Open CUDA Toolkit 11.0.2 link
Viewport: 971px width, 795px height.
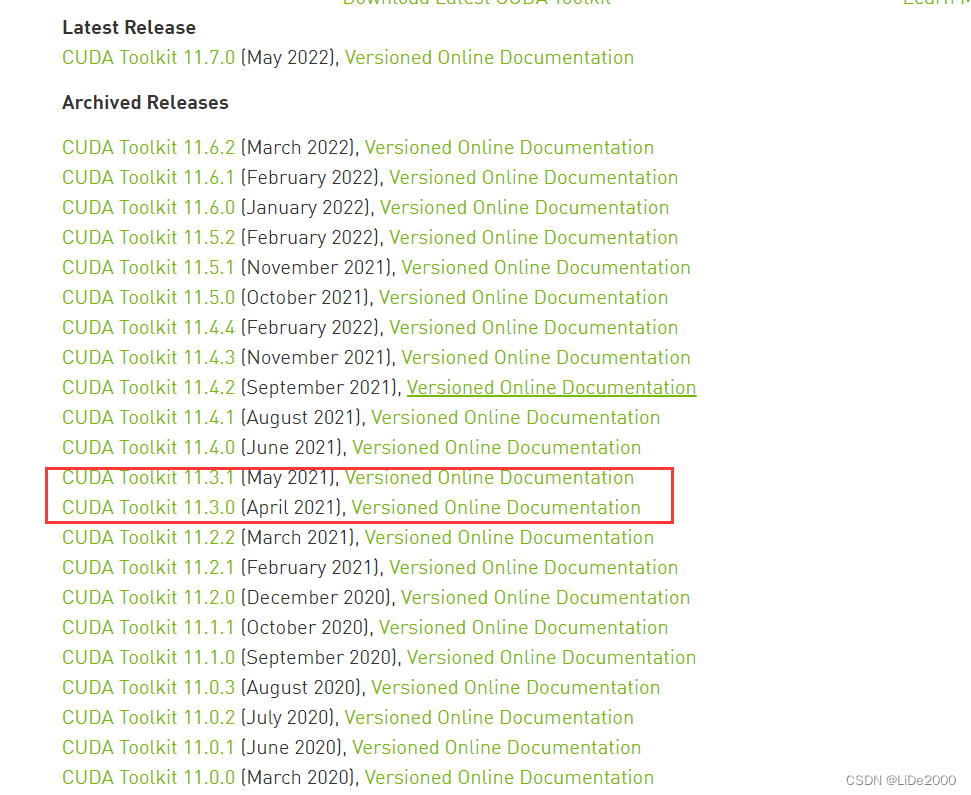pos(149,718)
